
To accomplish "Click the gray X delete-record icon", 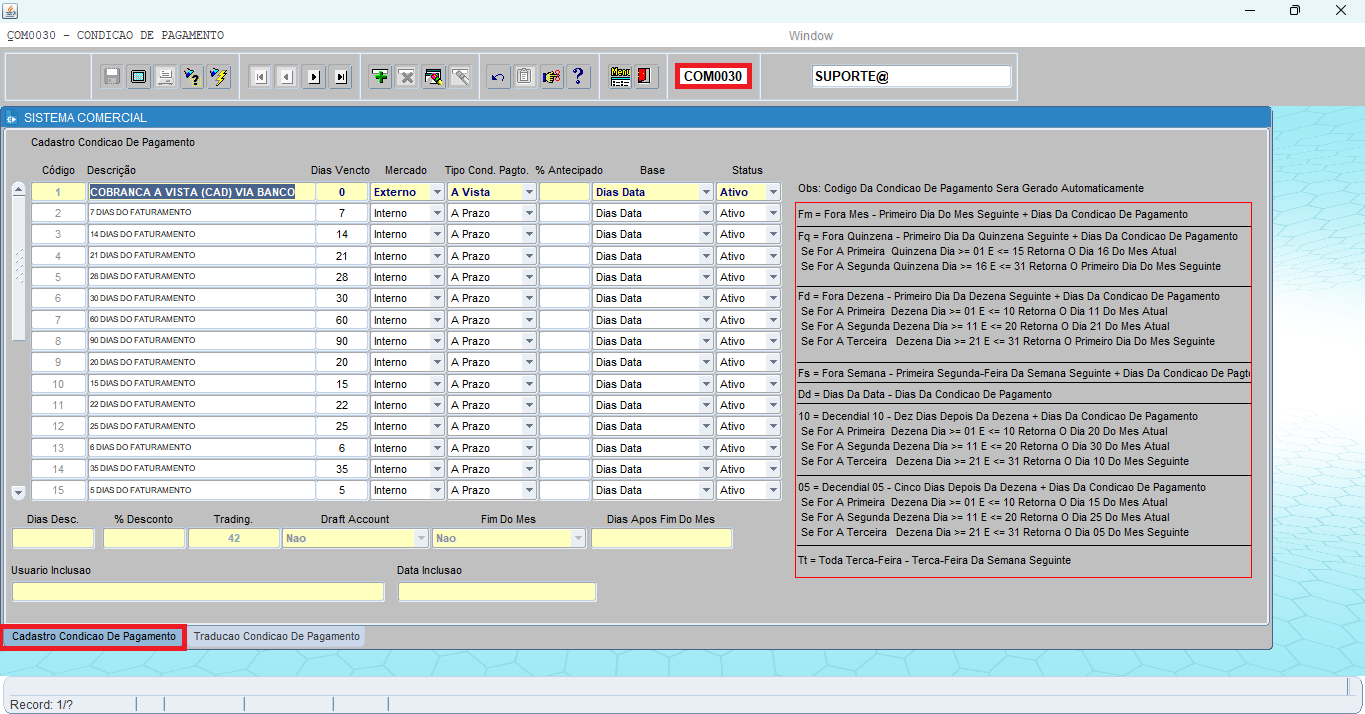I will coord(407,76).
